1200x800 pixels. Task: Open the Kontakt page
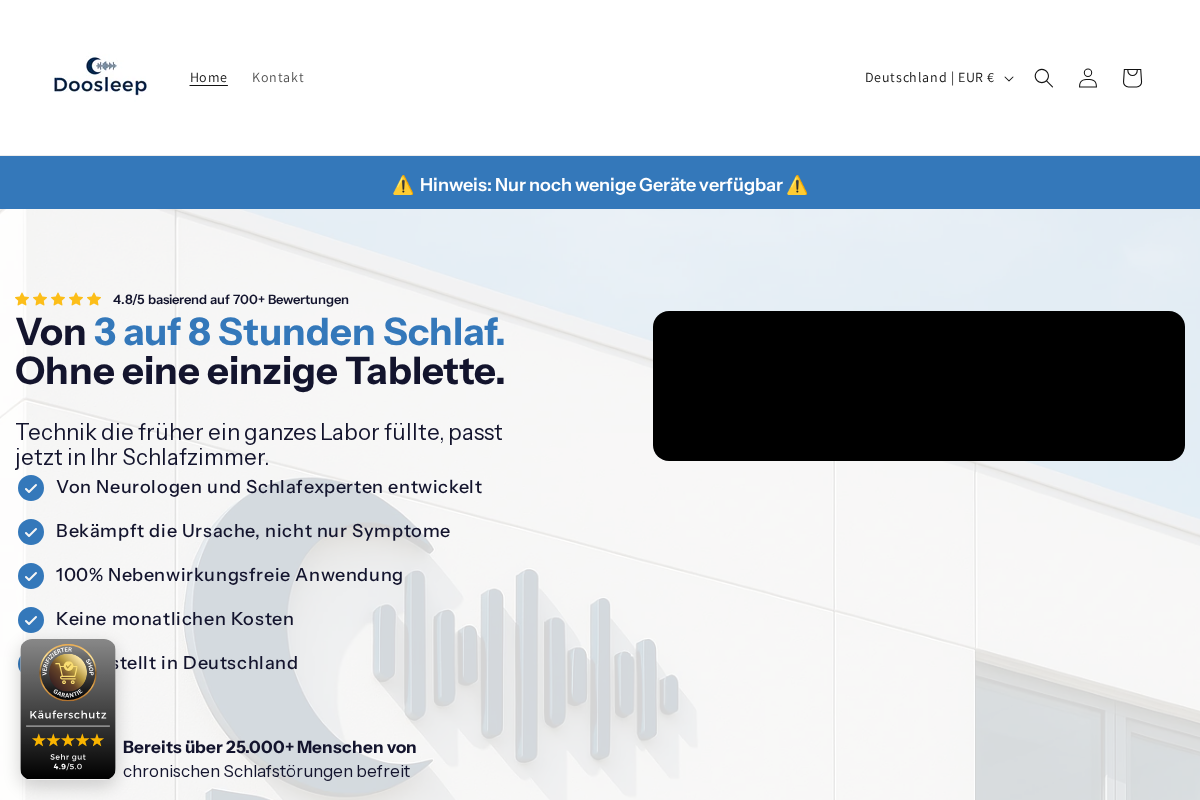pyautogui.click(x=278, y=77)
